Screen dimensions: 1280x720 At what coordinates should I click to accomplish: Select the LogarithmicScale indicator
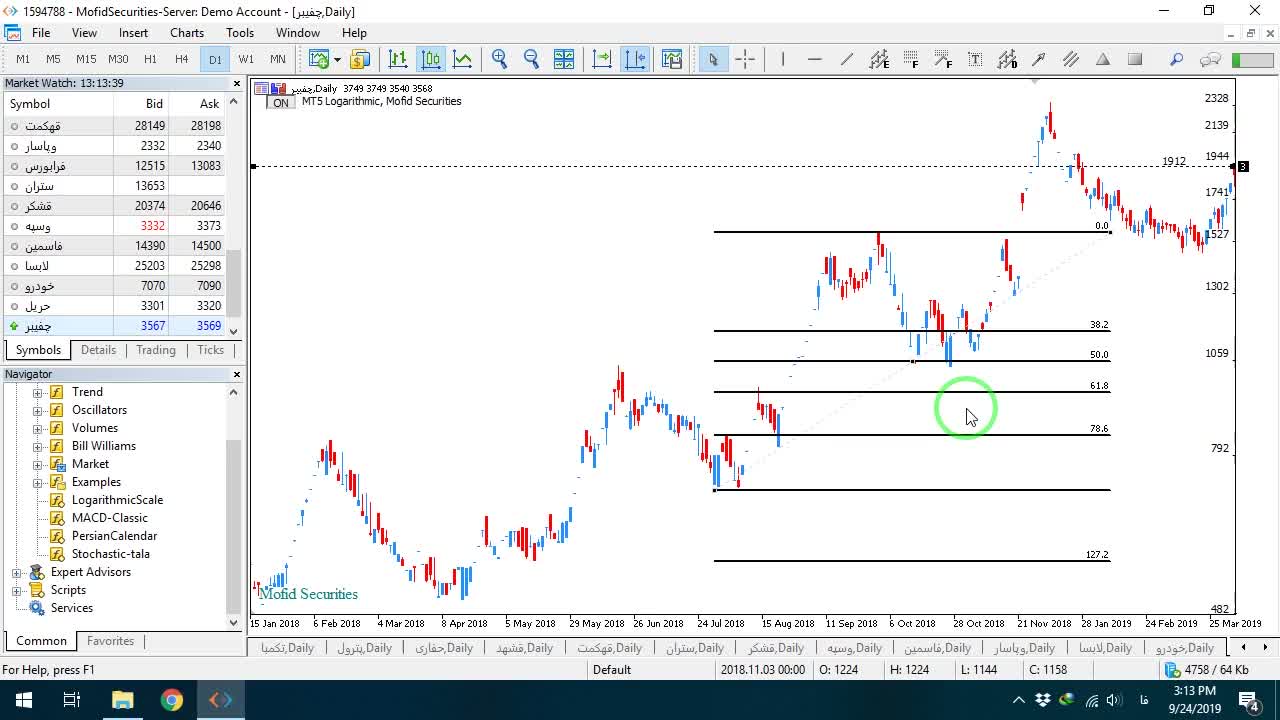pos(117,500)
